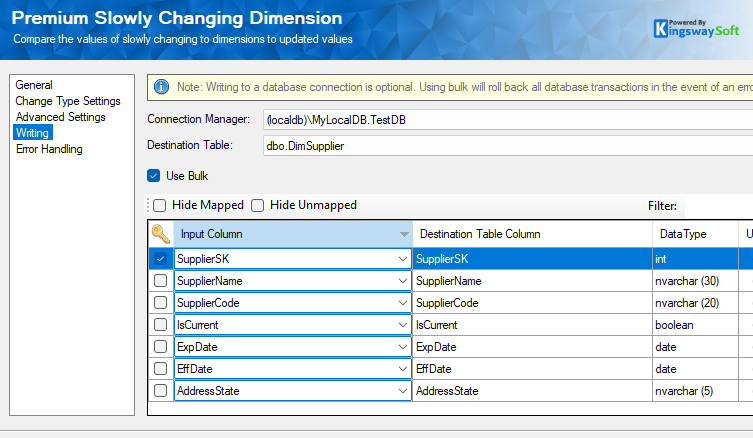Click the KingswaySoft logo

tap(696, 25)
